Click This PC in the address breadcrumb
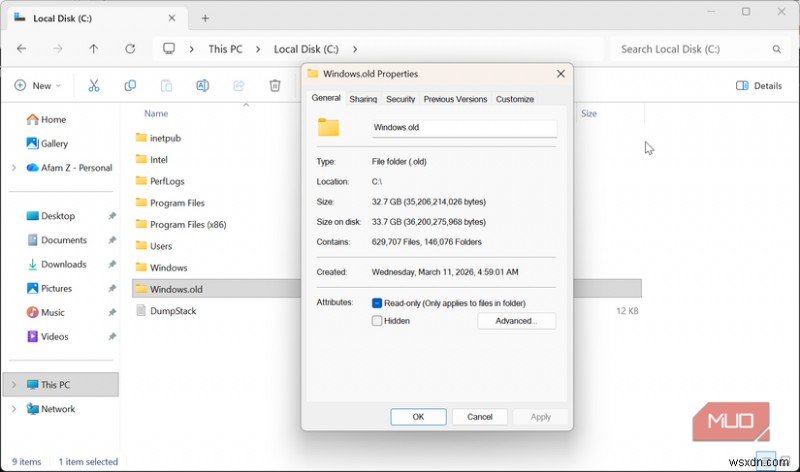 pyautogui.click(x=225, y=49)
